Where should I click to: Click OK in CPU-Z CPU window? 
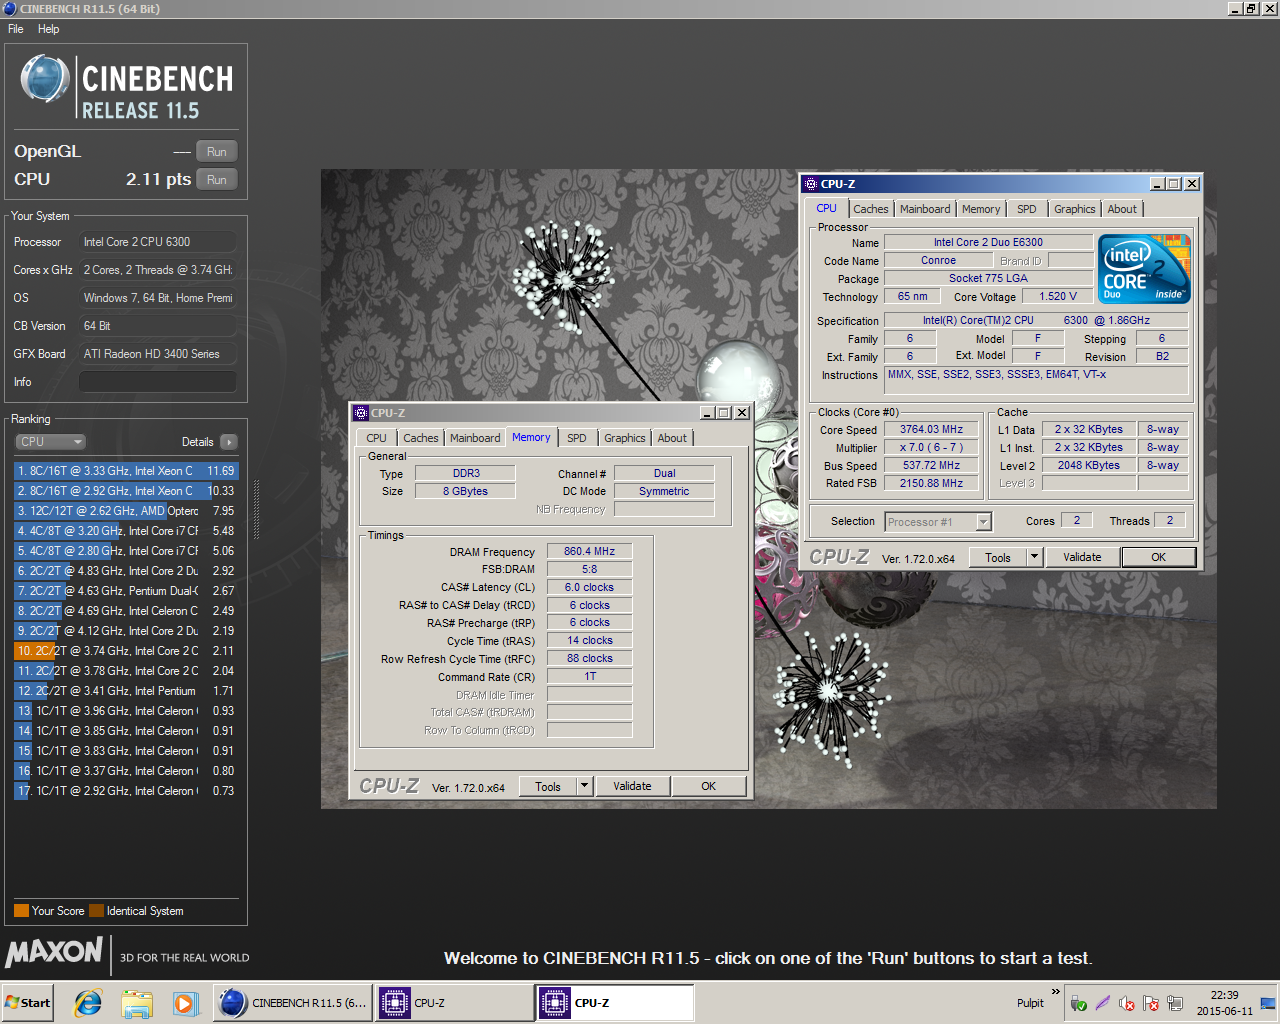1159,558
